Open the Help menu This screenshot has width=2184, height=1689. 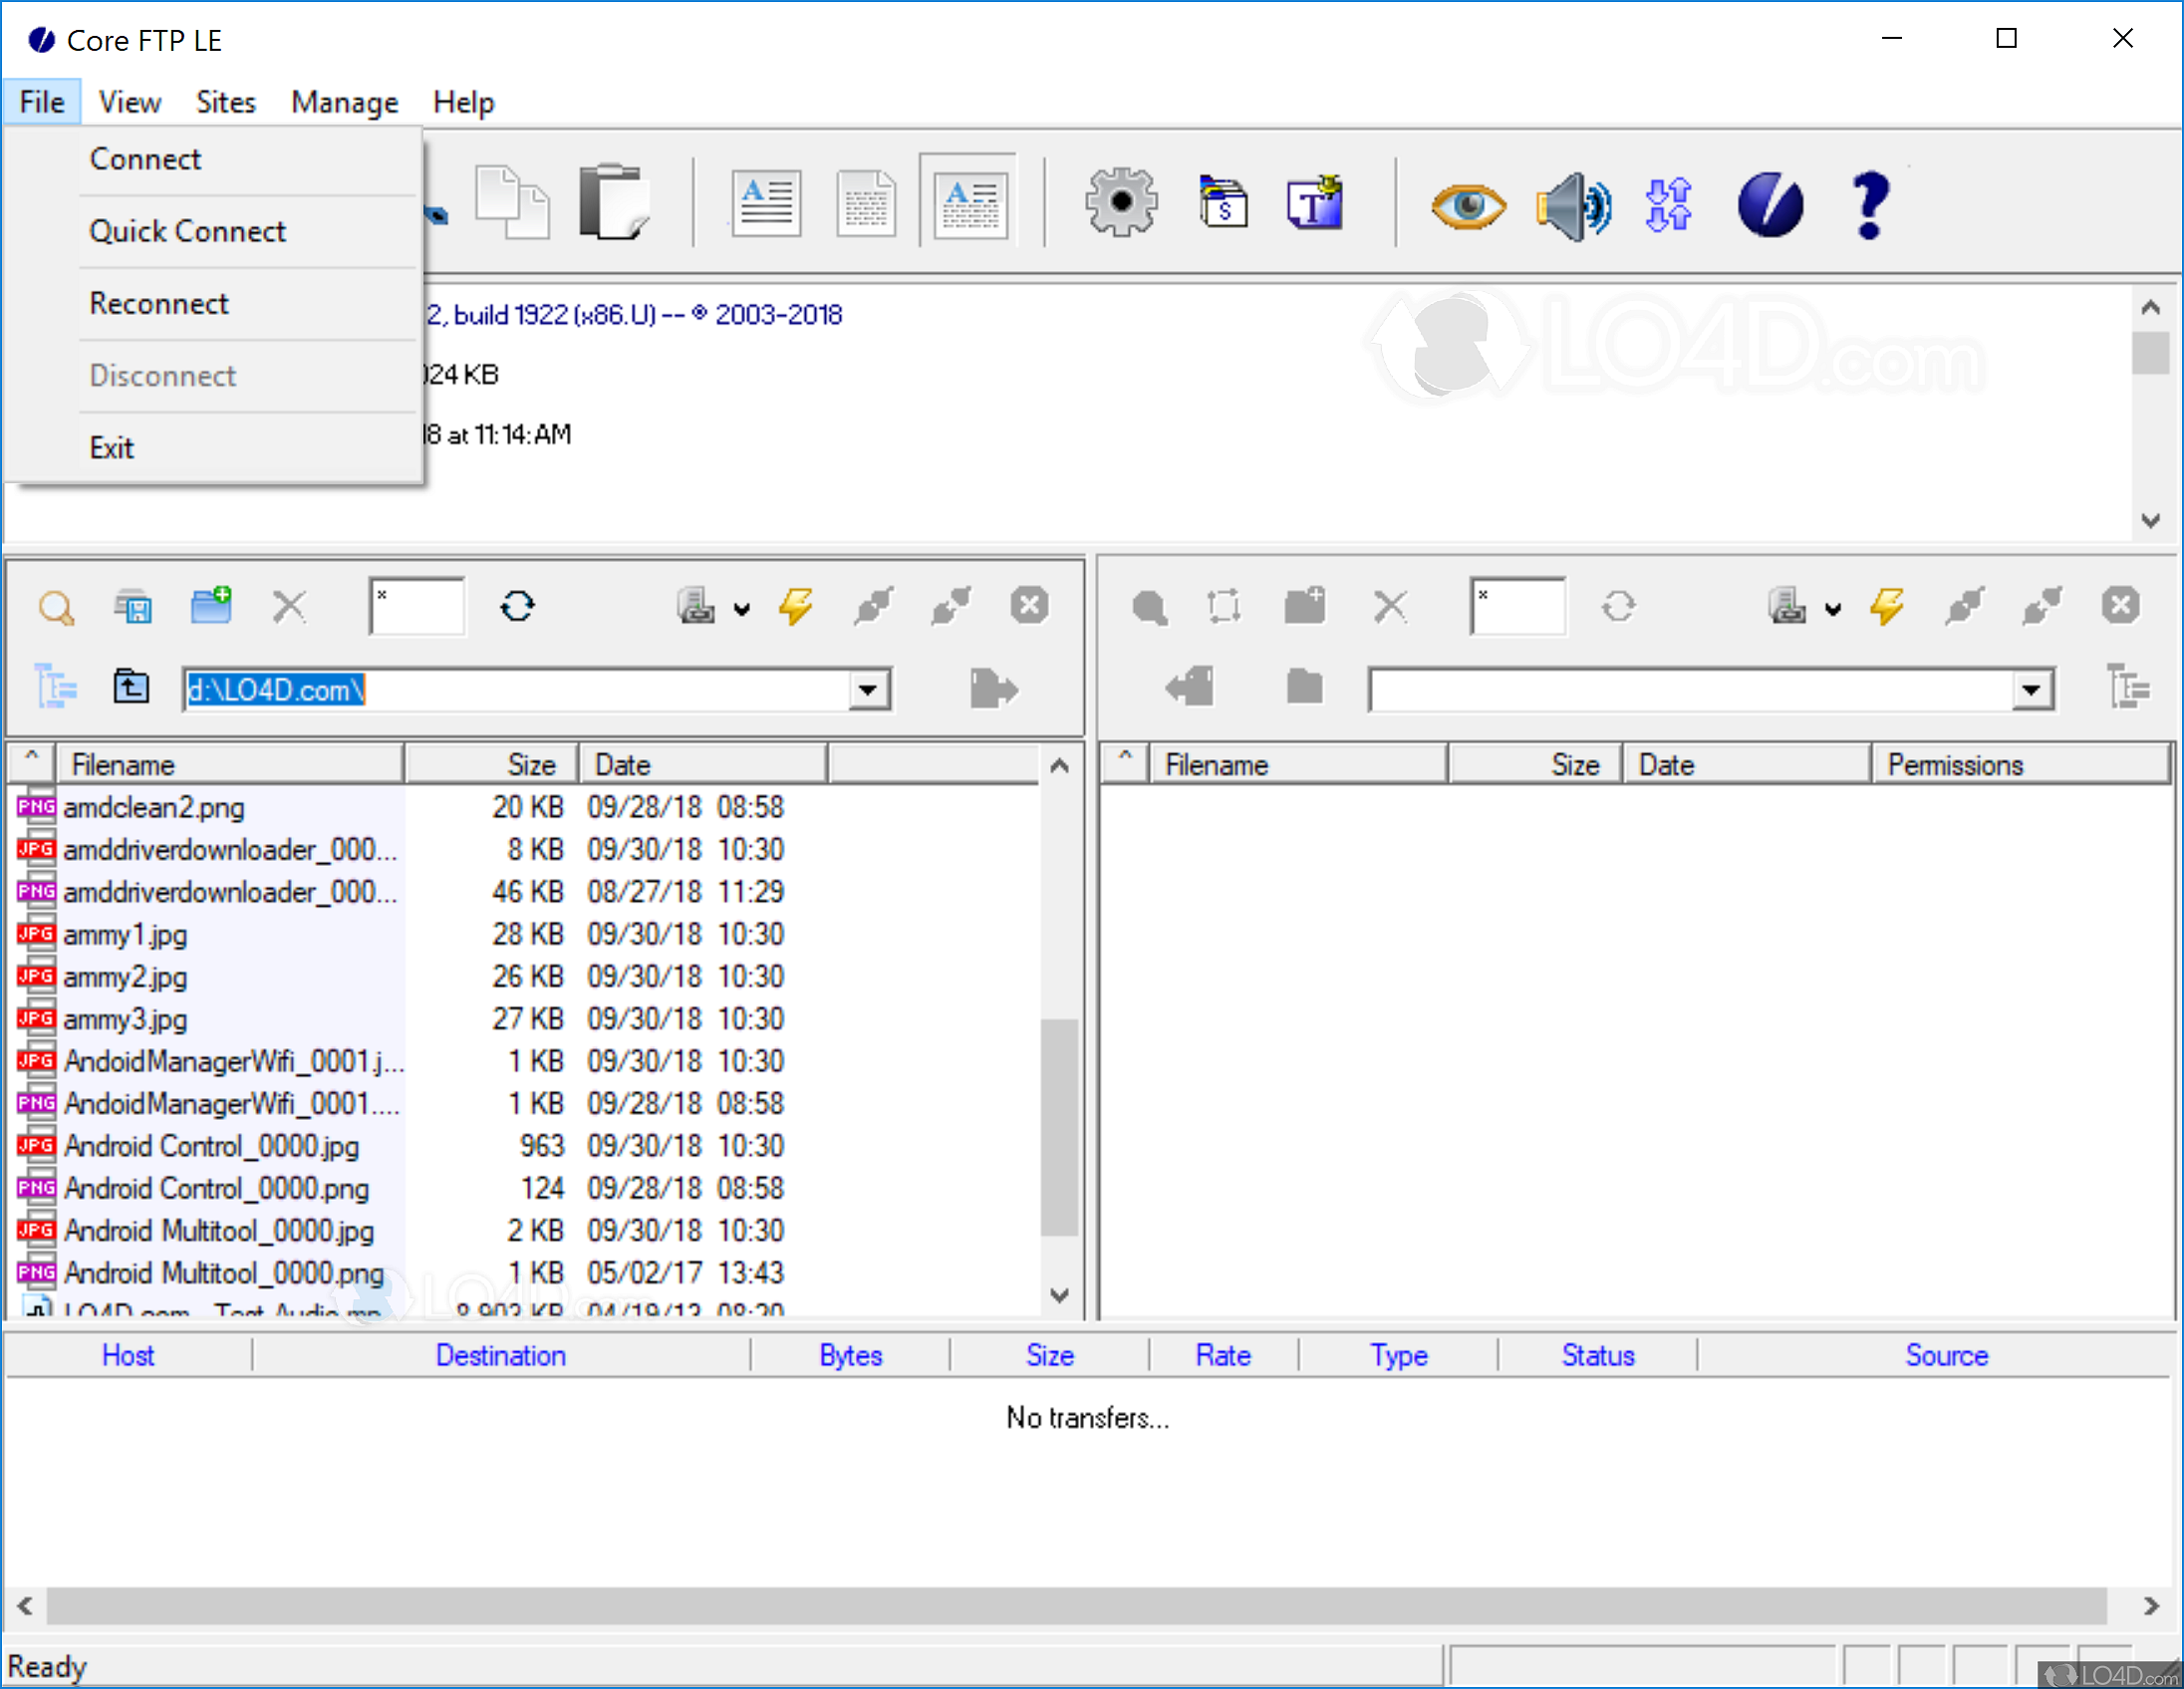pyautogui.click(x=463, y=102)
